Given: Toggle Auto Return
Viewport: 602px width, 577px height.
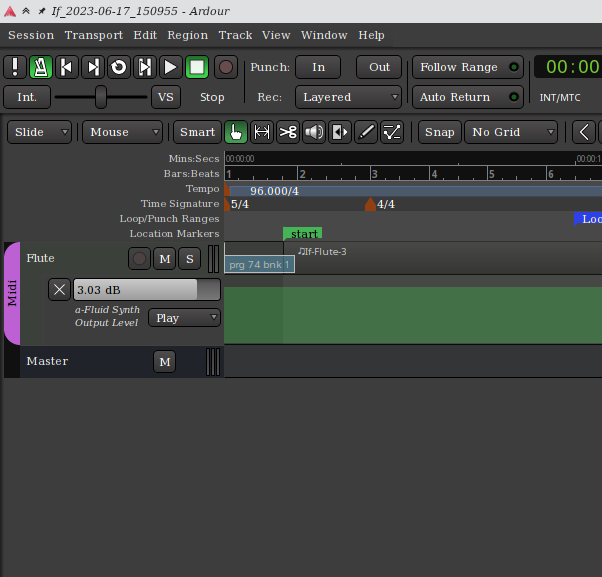Looking at the screenshot, I should [x=467, y=97].
